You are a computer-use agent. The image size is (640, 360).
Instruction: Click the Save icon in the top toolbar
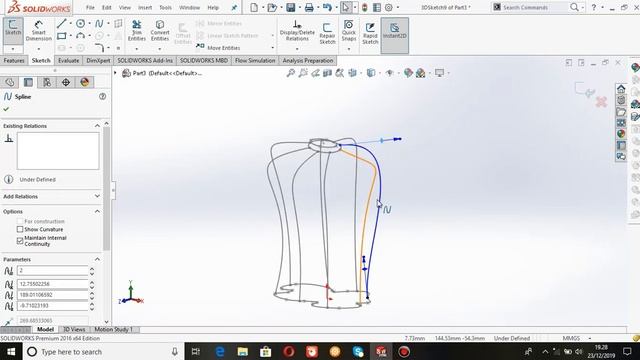point(290,7)
